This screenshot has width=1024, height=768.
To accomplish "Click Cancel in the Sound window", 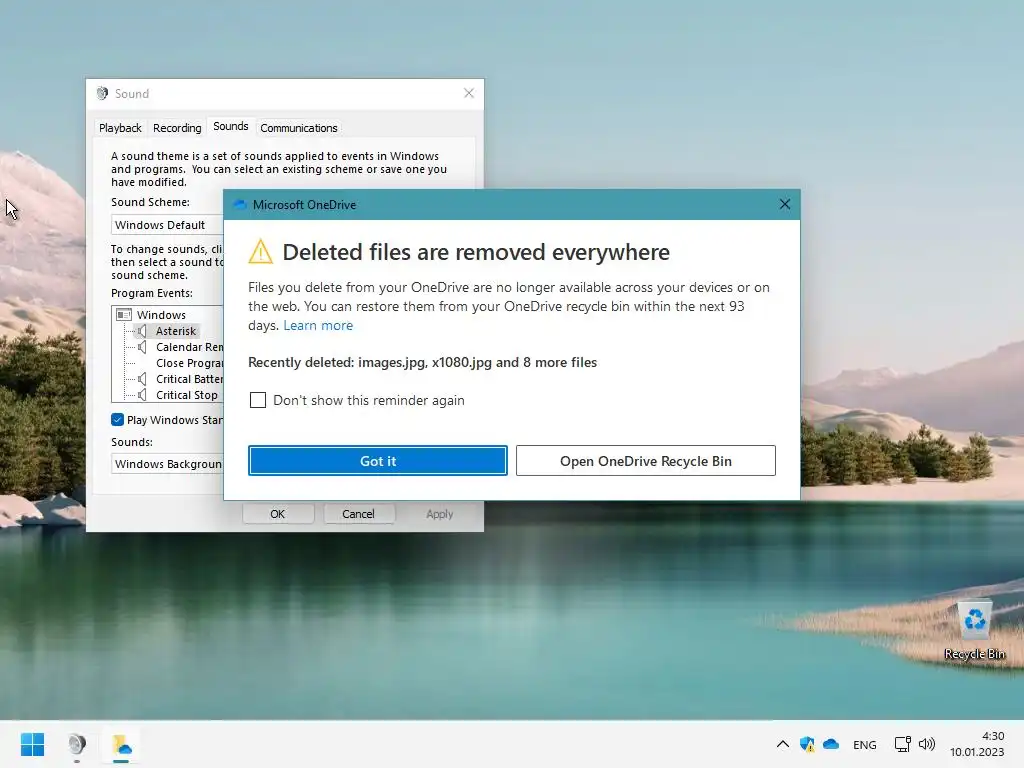I will coord(358,514).
